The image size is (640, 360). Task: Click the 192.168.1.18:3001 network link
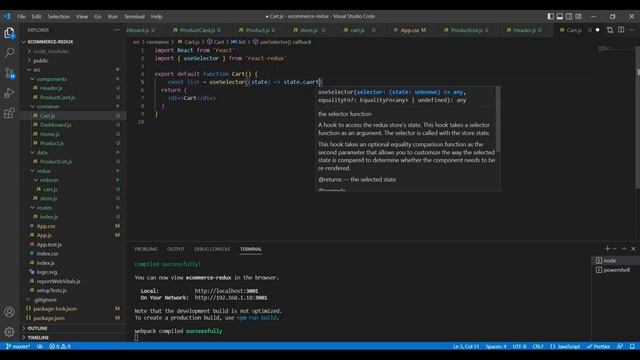click(231, 298)
